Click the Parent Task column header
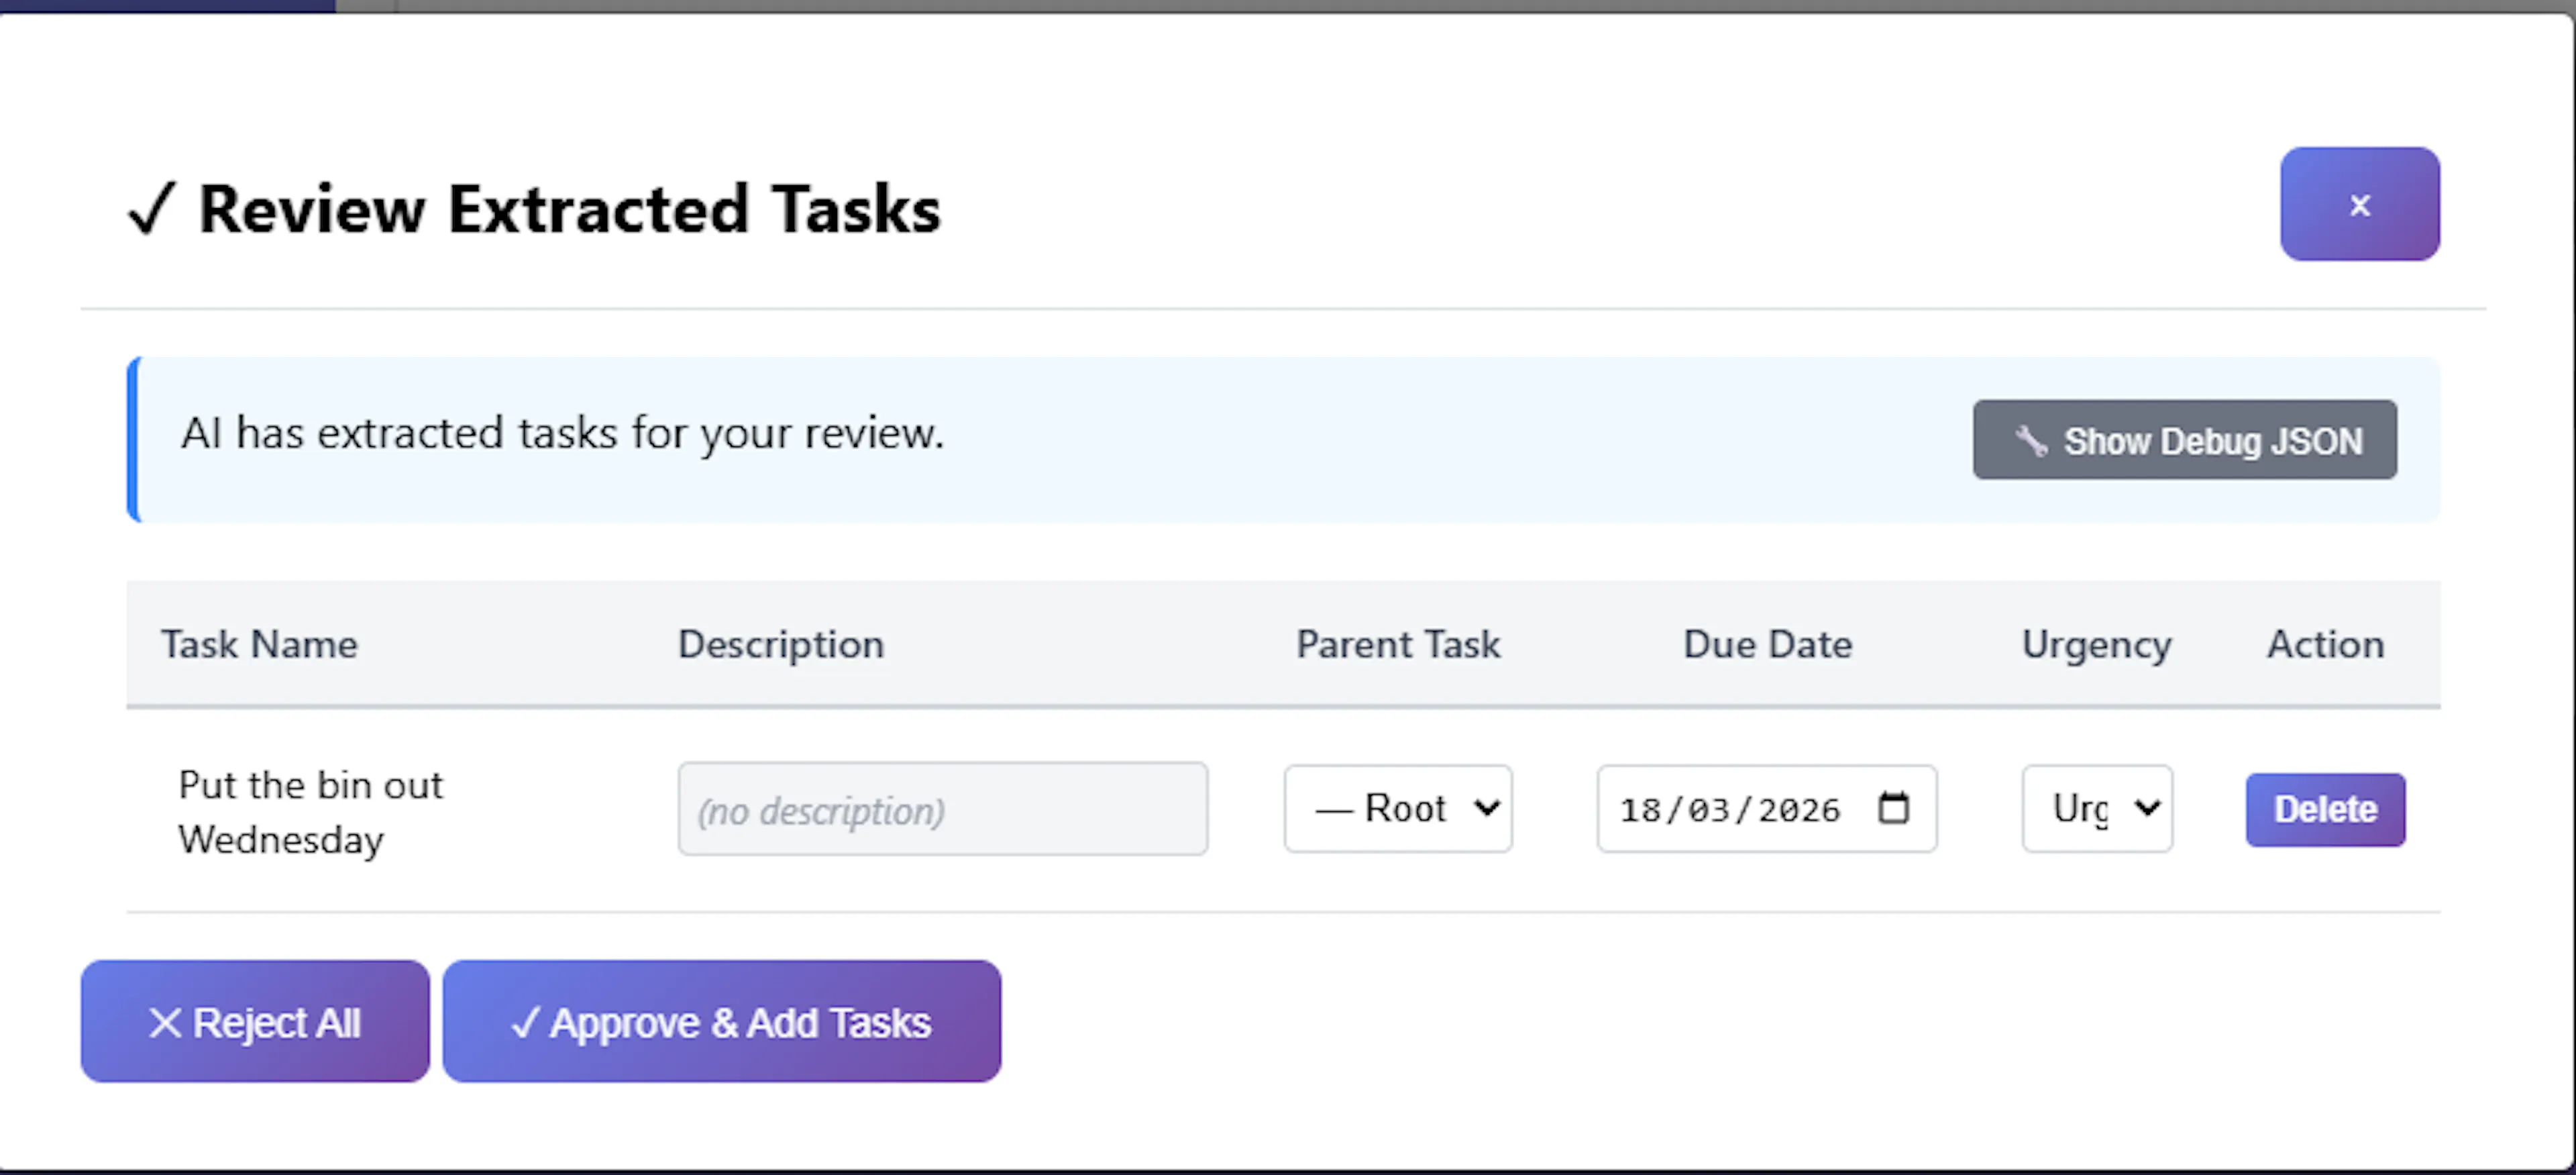 coord(1398,644)
